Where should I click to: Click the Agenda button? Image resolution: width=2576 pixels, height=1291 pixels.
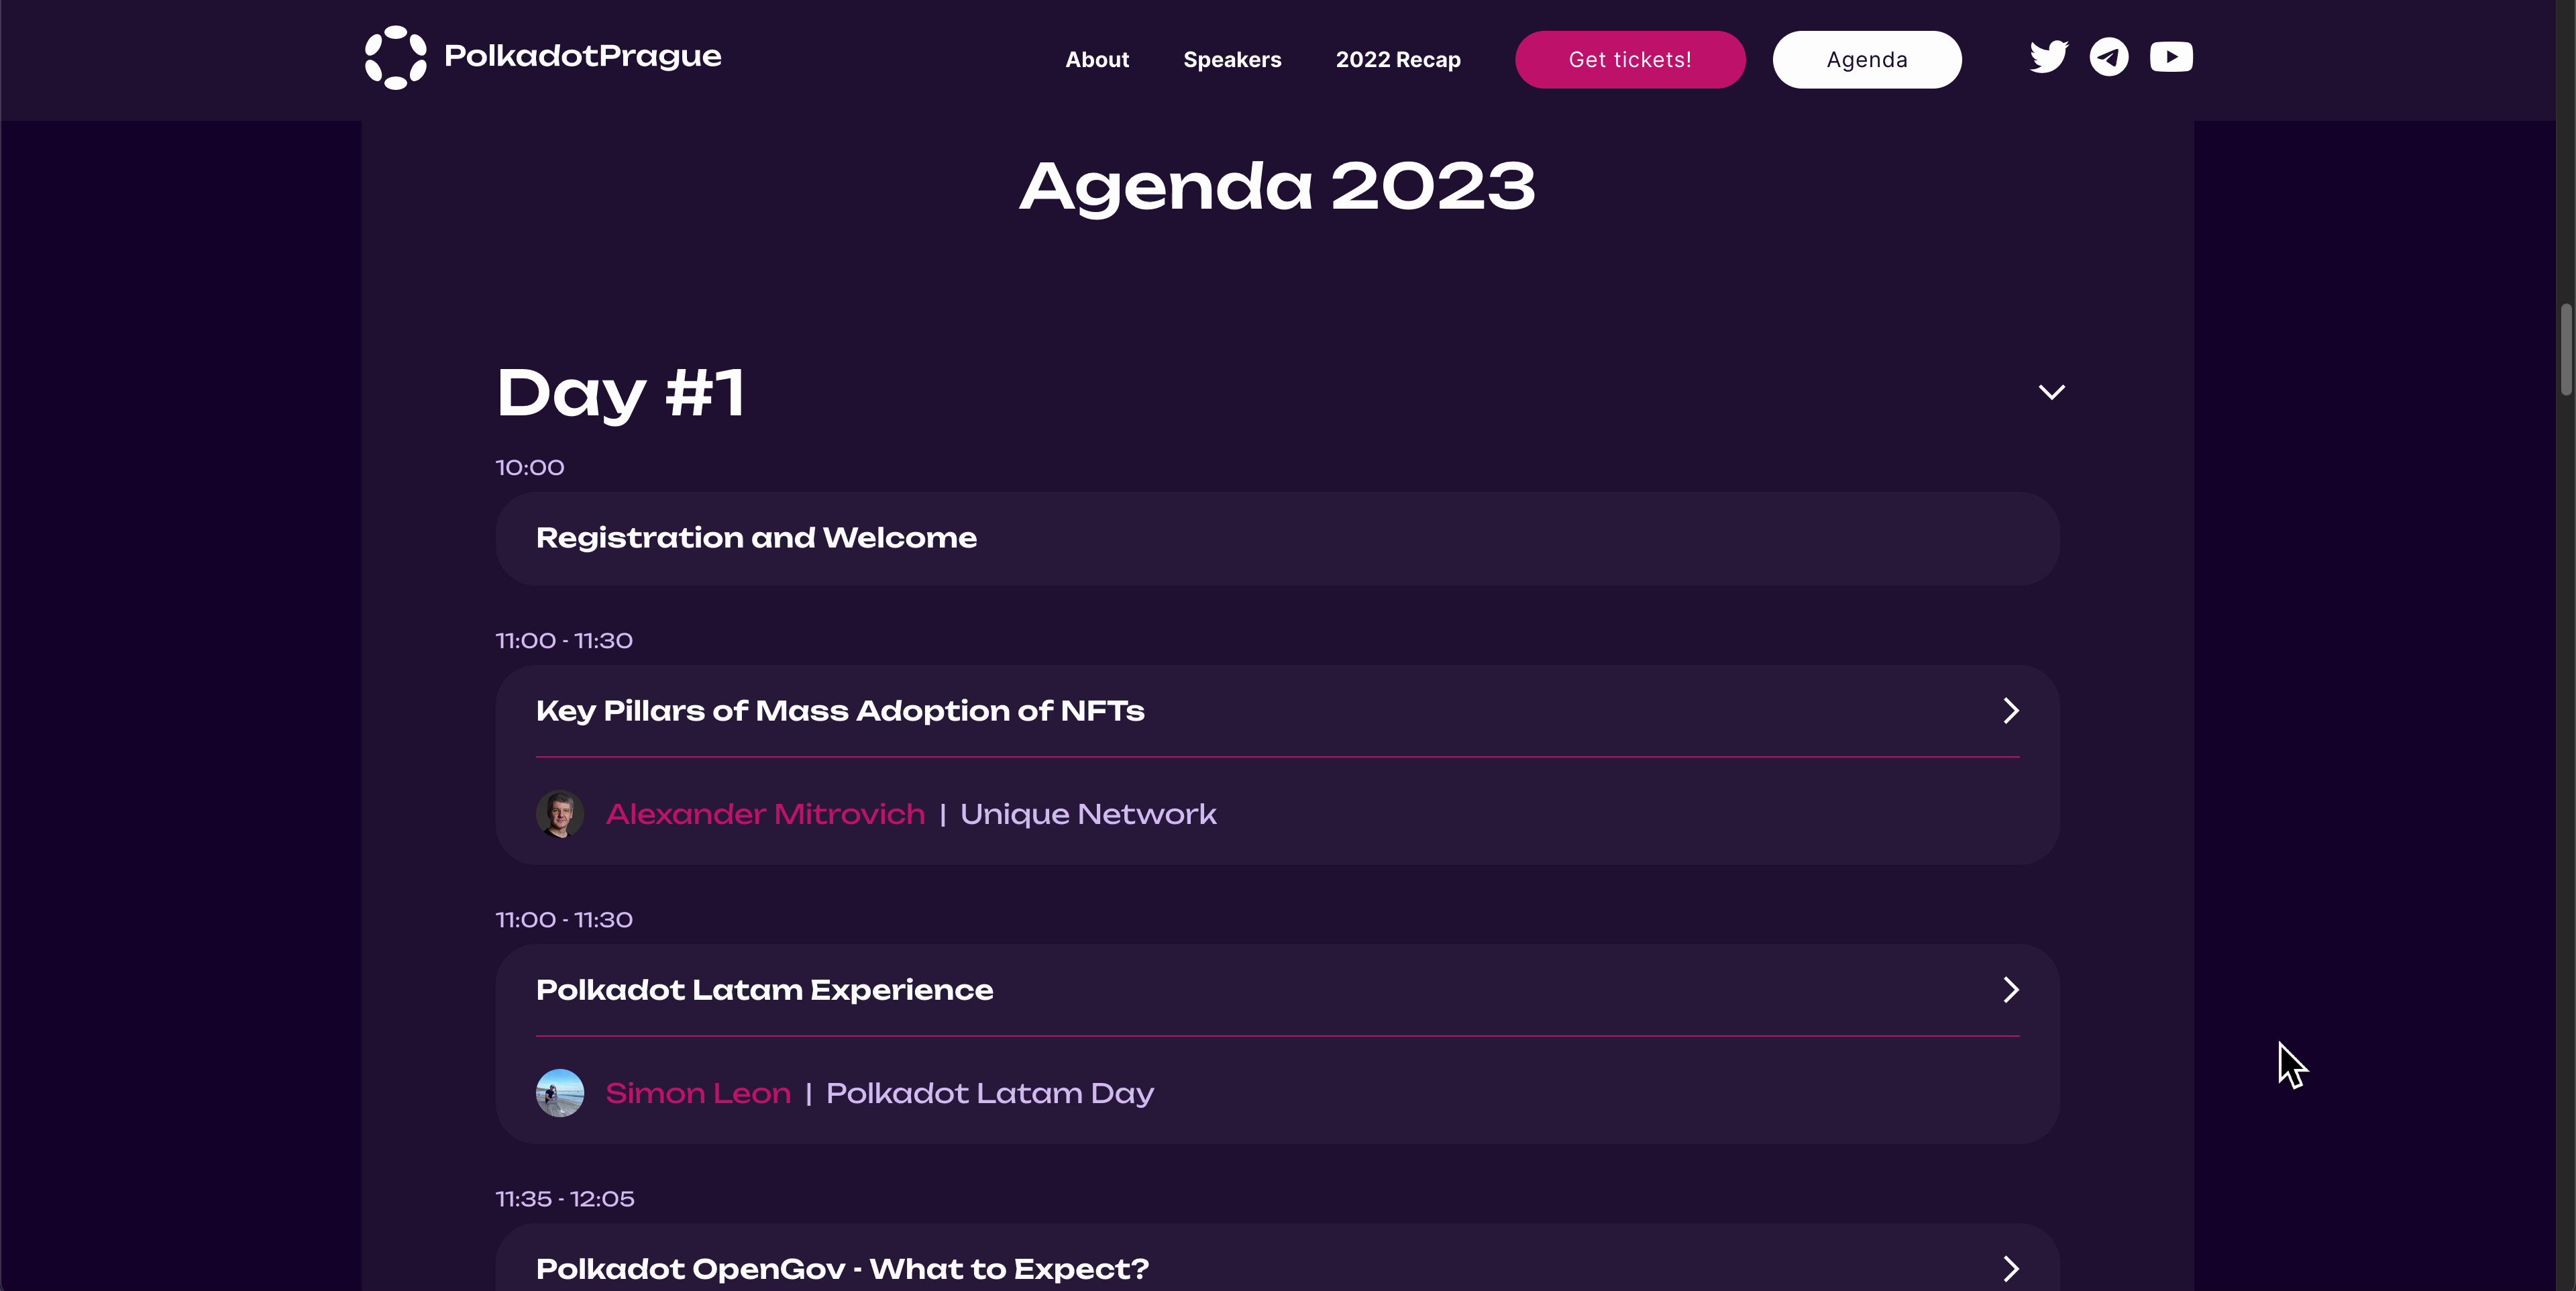1866,60
